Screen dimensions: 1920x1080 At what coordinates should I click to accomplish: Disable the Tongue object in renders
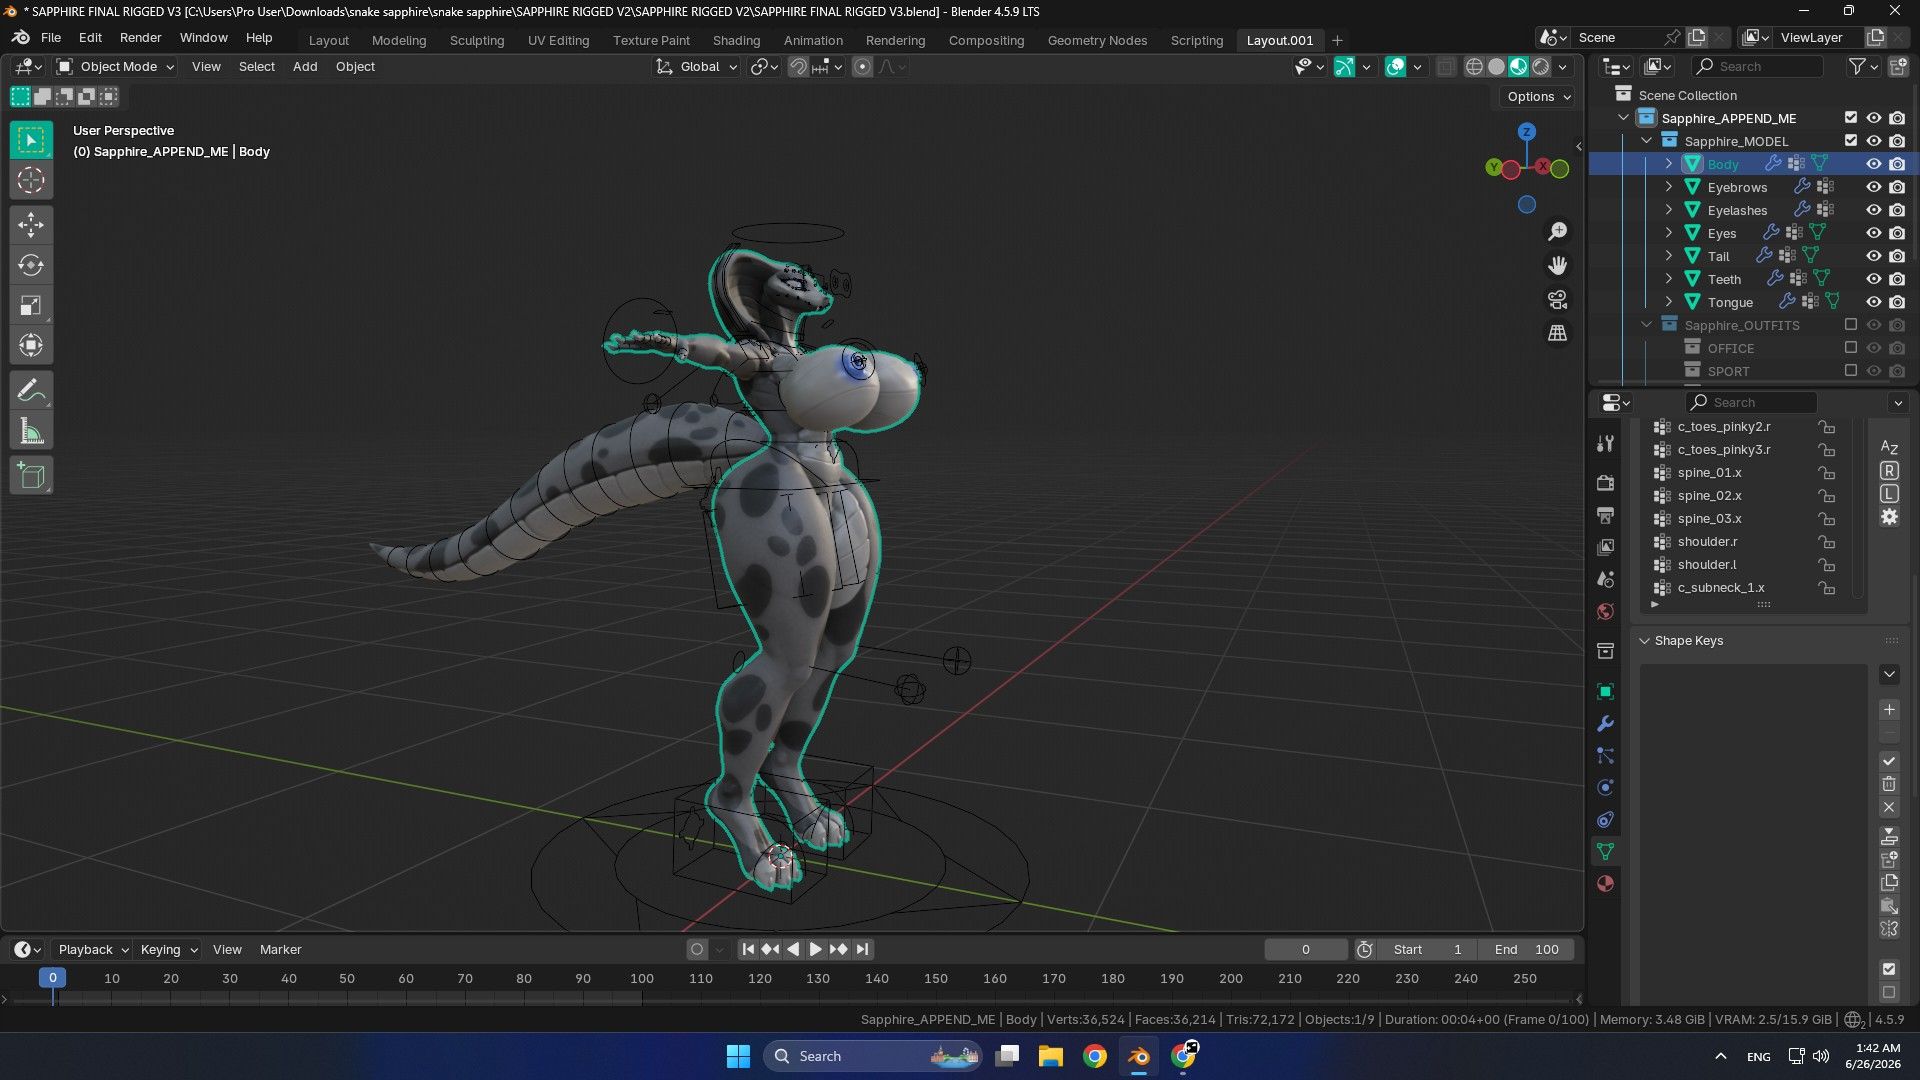pyautogui.click(x=1897, y=302)
